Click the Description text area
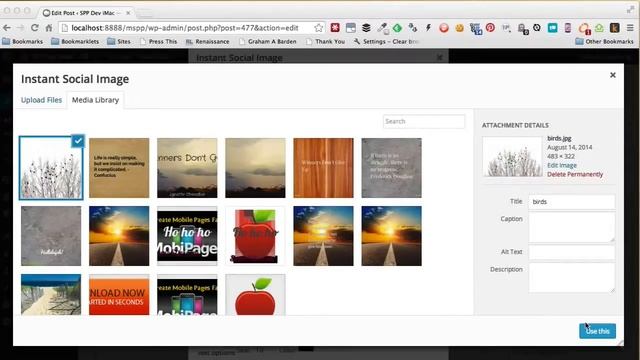 [x=571, y=278]
